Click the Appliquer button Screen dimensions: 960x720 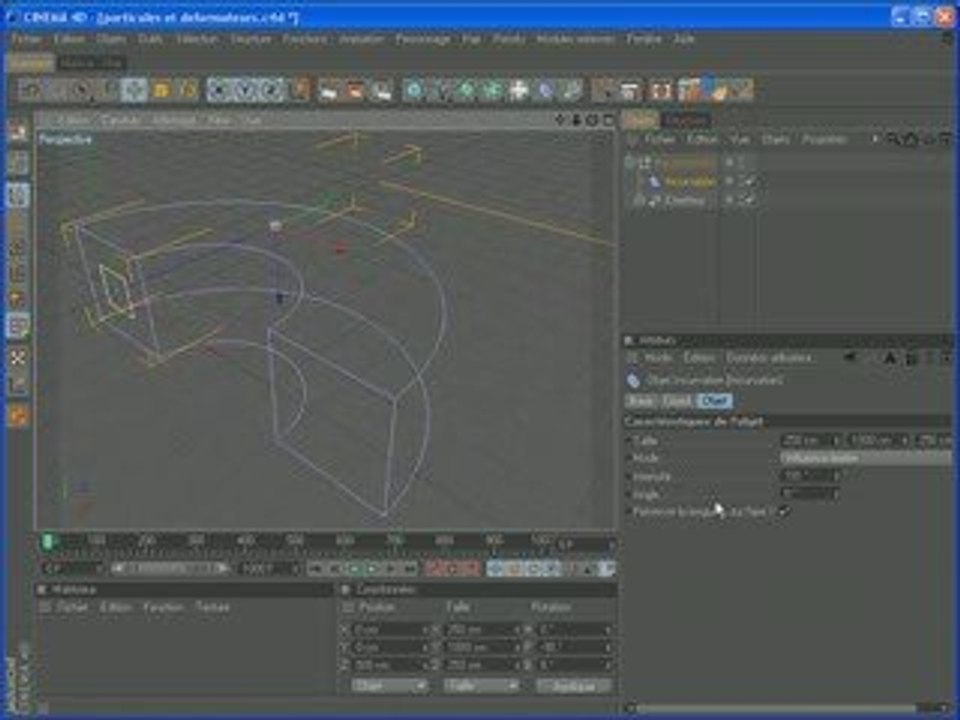coord(574,686)
